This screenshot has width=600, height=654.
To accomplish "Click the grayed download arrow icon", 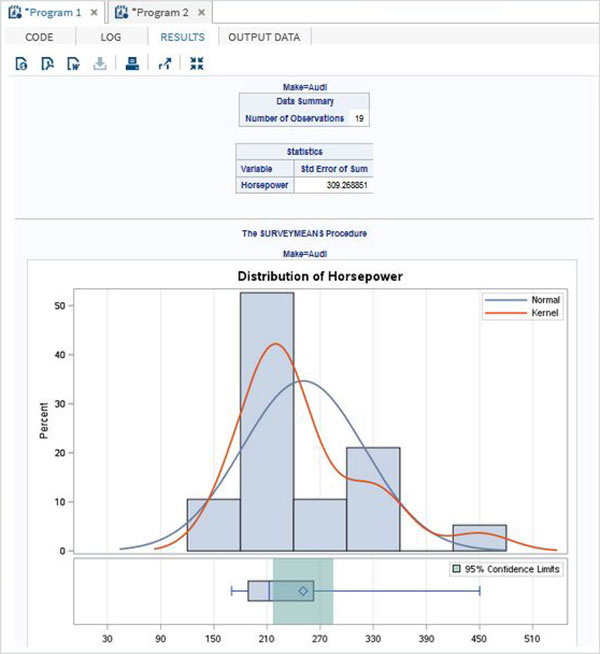I will pyautogui.click(x=100, y=64).
